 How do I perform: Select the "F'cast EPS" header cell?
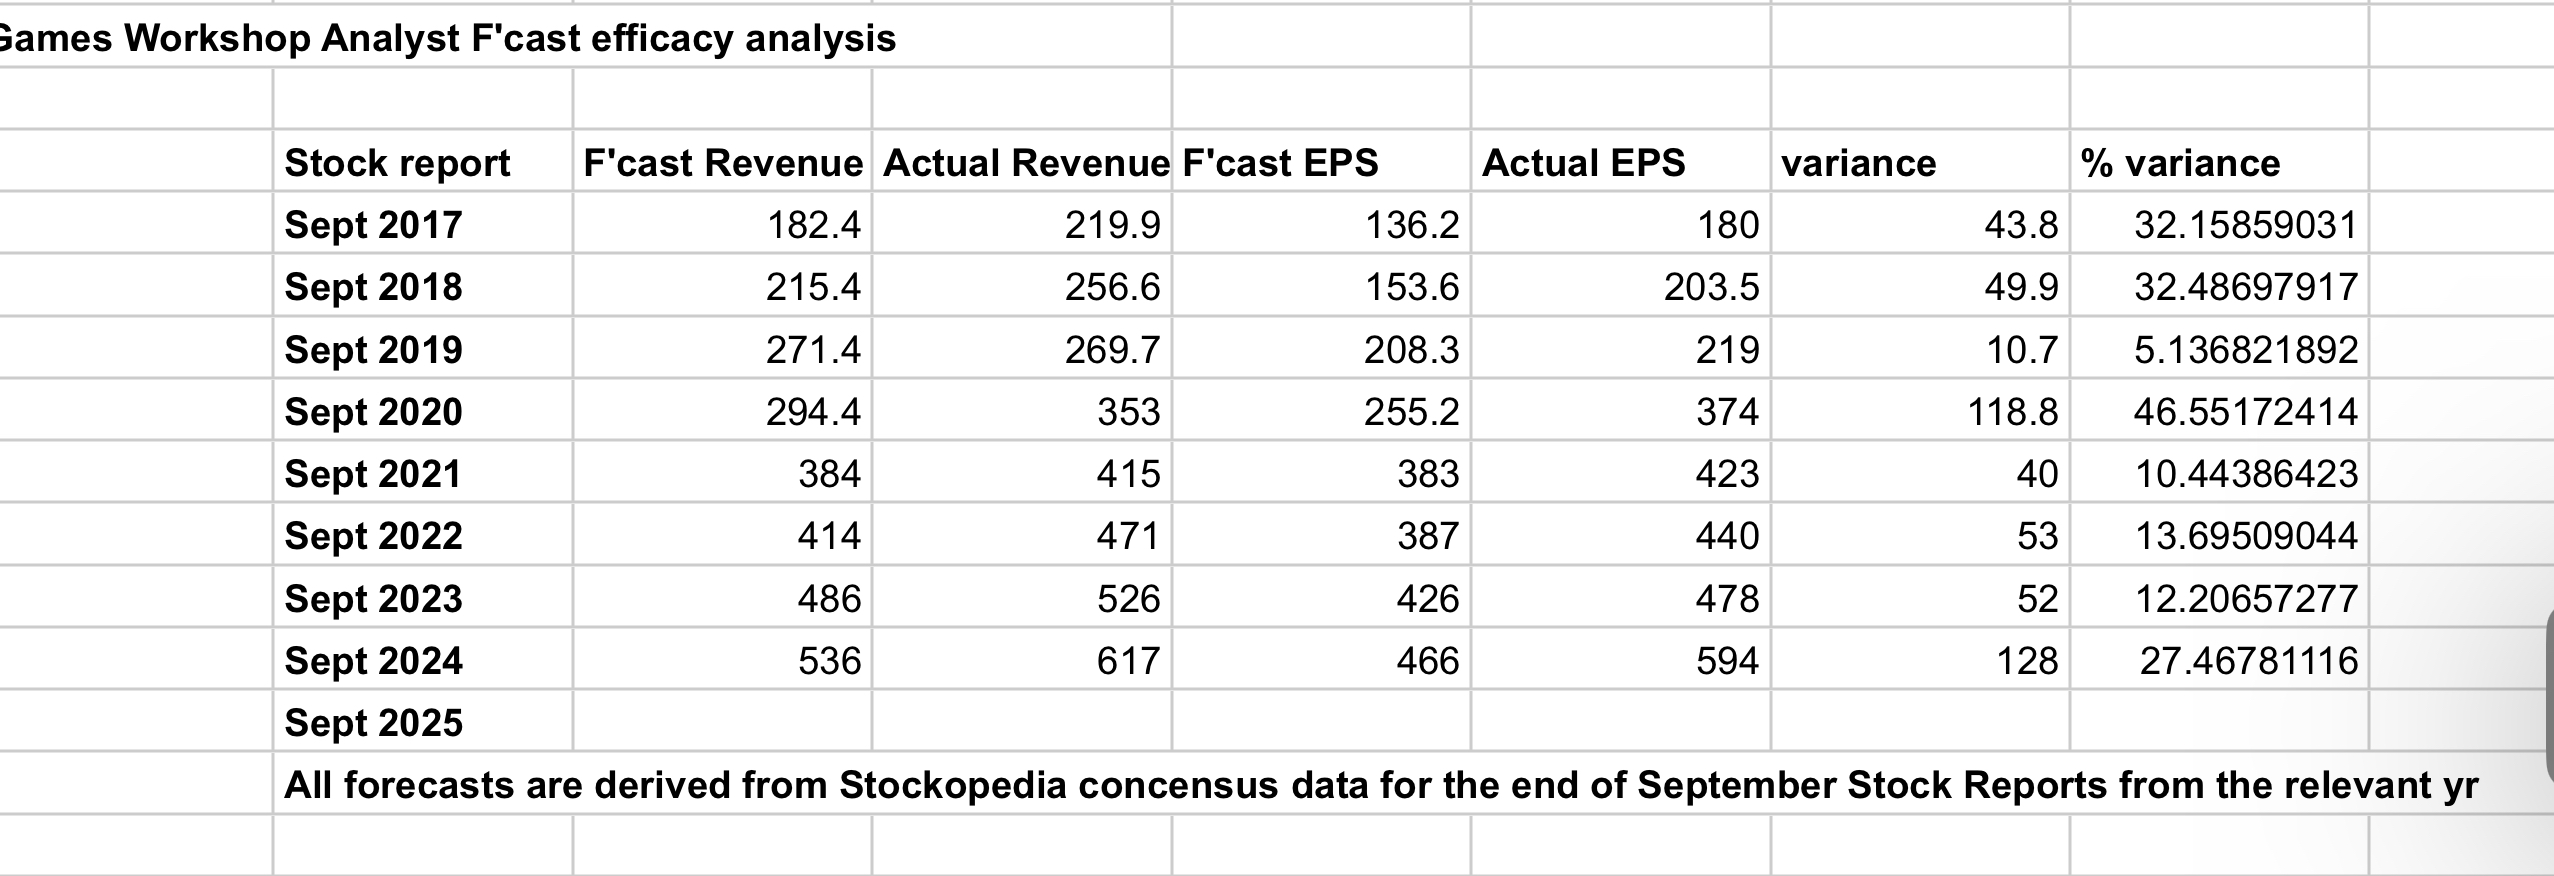(1280, 162)
